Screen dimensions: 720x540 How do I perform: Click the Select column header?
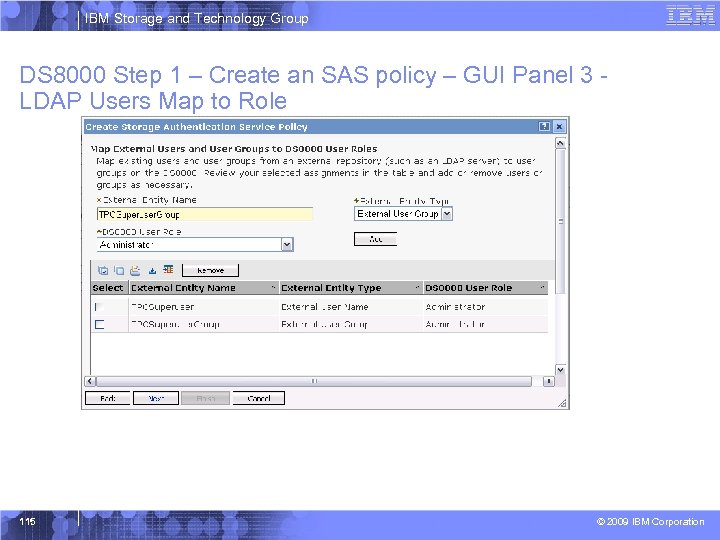[108, 288]
